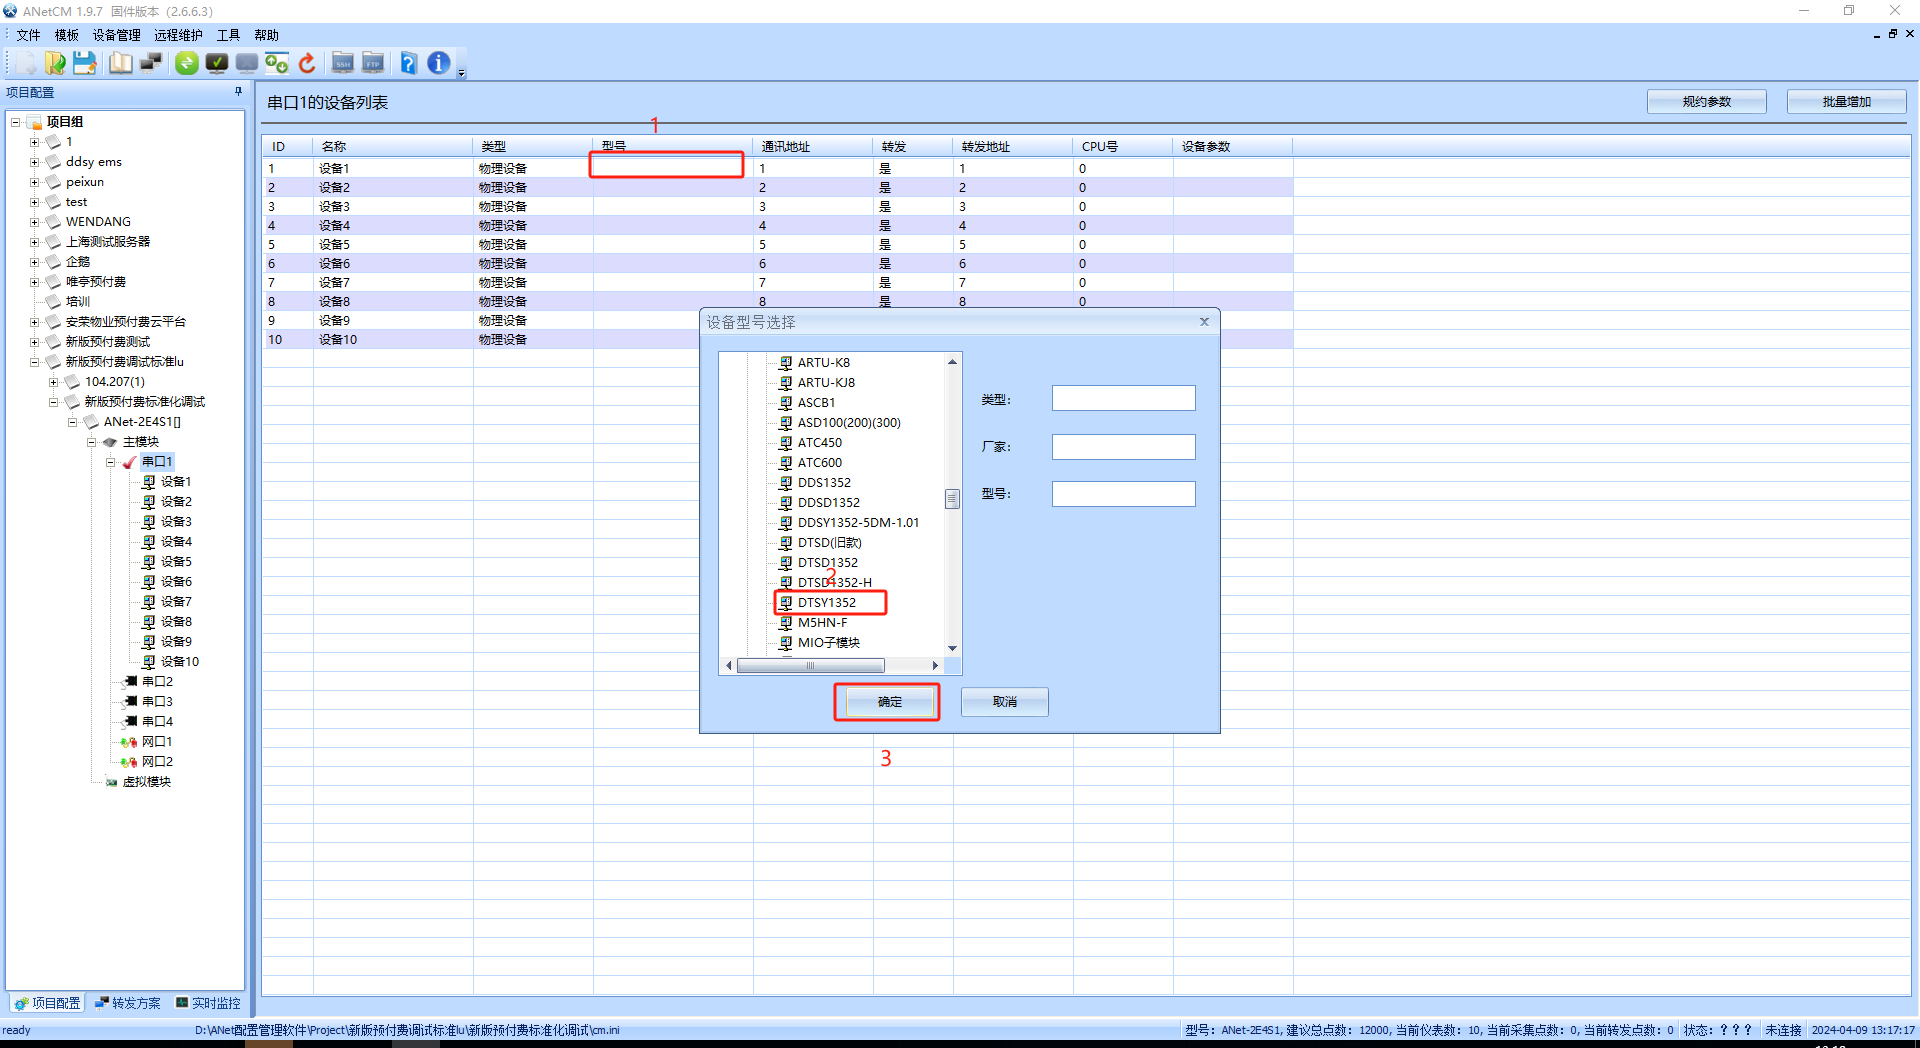Viewport: 1920px width, 1048px height.
Task: Click the 厂家 input field
Action: [1123, 447]
